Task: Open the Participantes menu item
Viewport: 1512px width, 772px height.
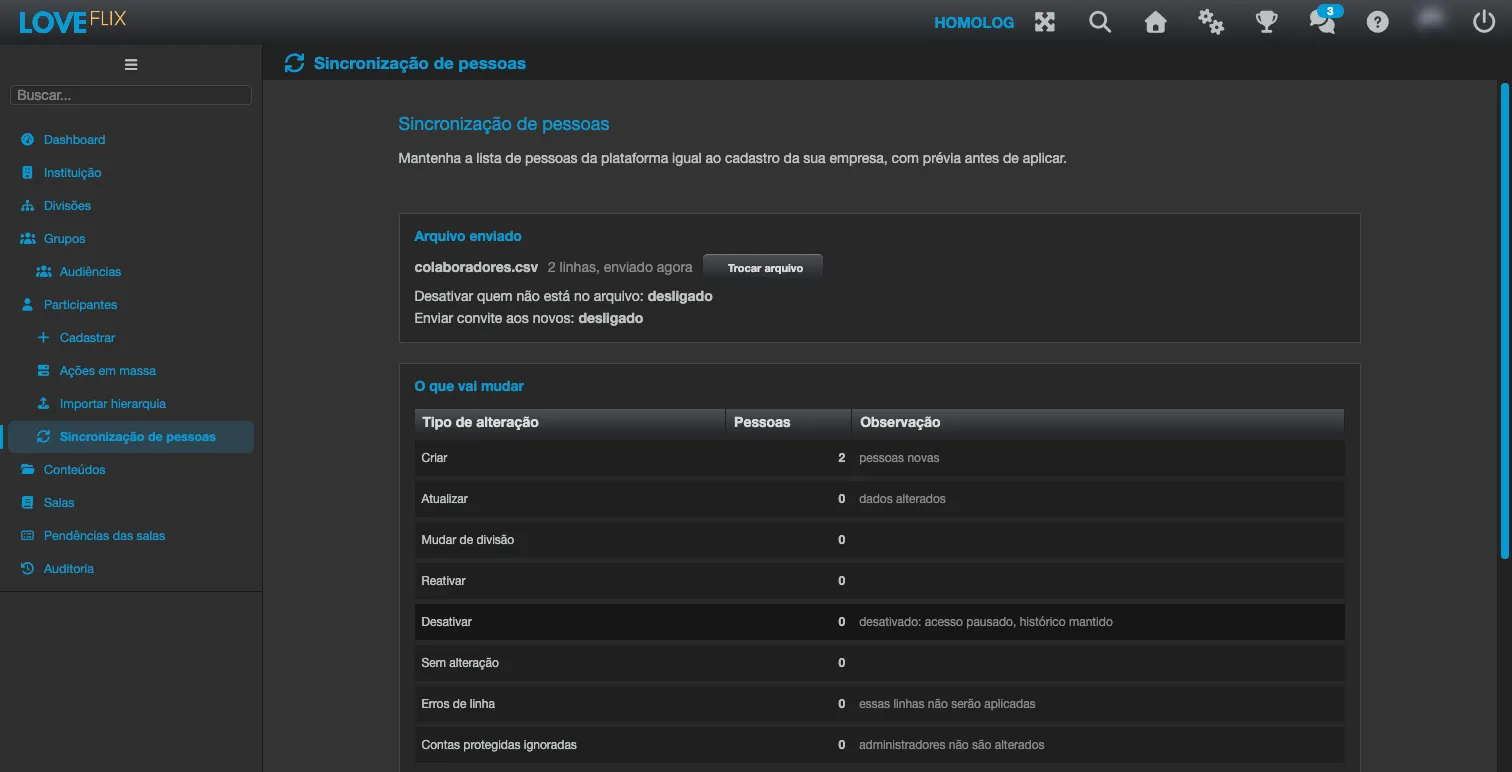Action: 80,305
